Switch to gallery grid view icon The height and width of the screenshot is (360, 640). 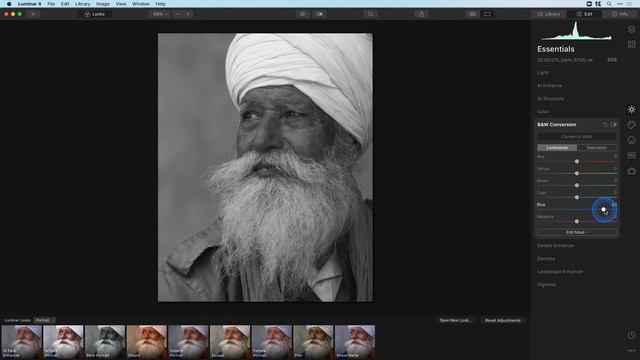(472, 14)
